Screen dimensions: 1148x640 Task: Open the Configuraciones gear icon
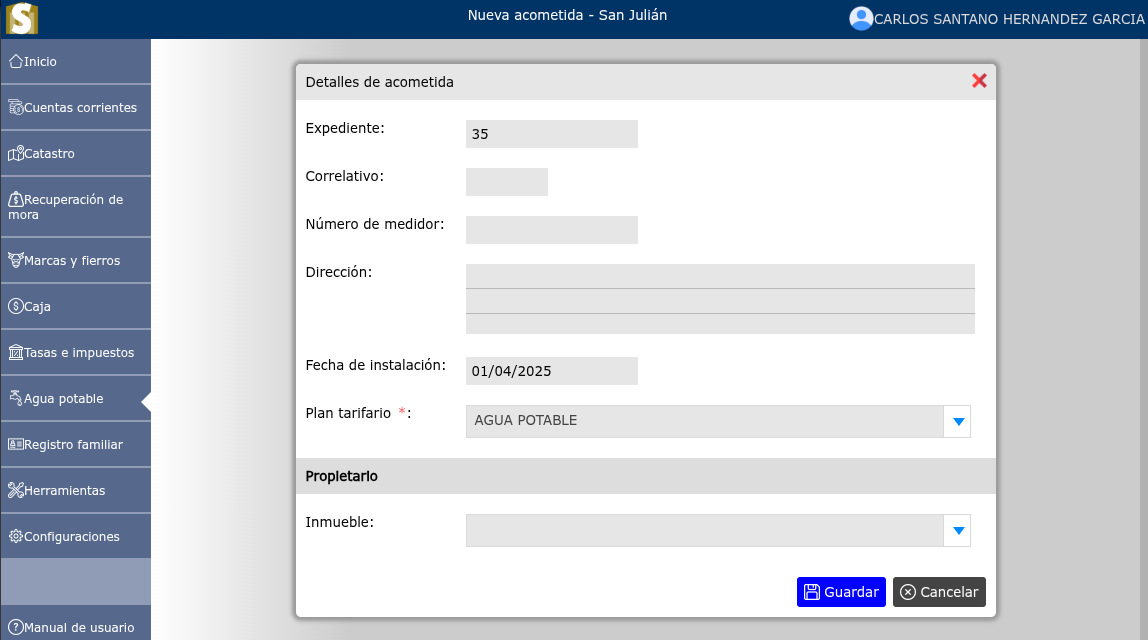click(15, 536)
